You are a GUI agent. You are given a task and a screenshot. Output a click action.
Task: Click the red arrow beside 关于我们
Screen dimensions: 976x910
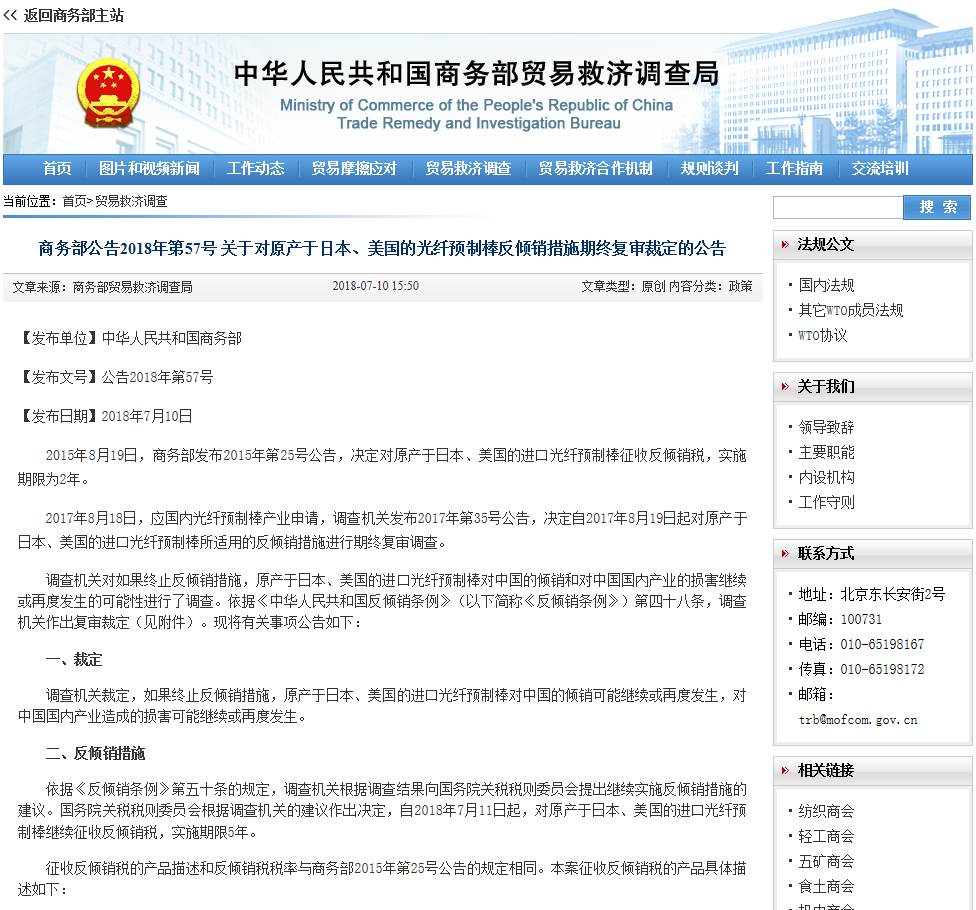(785, 387)
